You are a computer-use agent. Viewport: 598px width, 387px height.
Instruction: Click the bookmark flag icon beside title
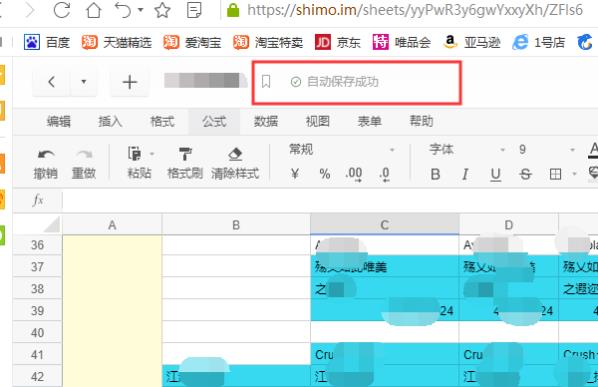[266, 82]
